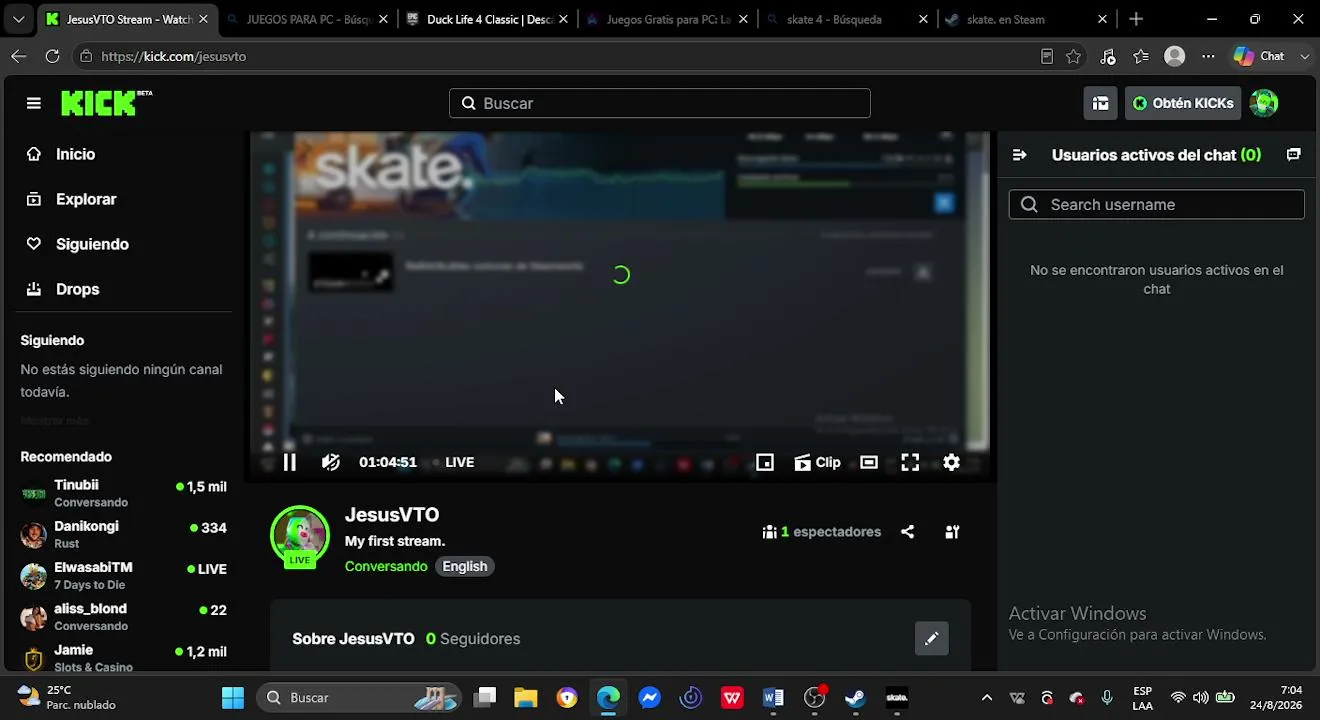Jump to LIVE in the player

pos(459,462)
